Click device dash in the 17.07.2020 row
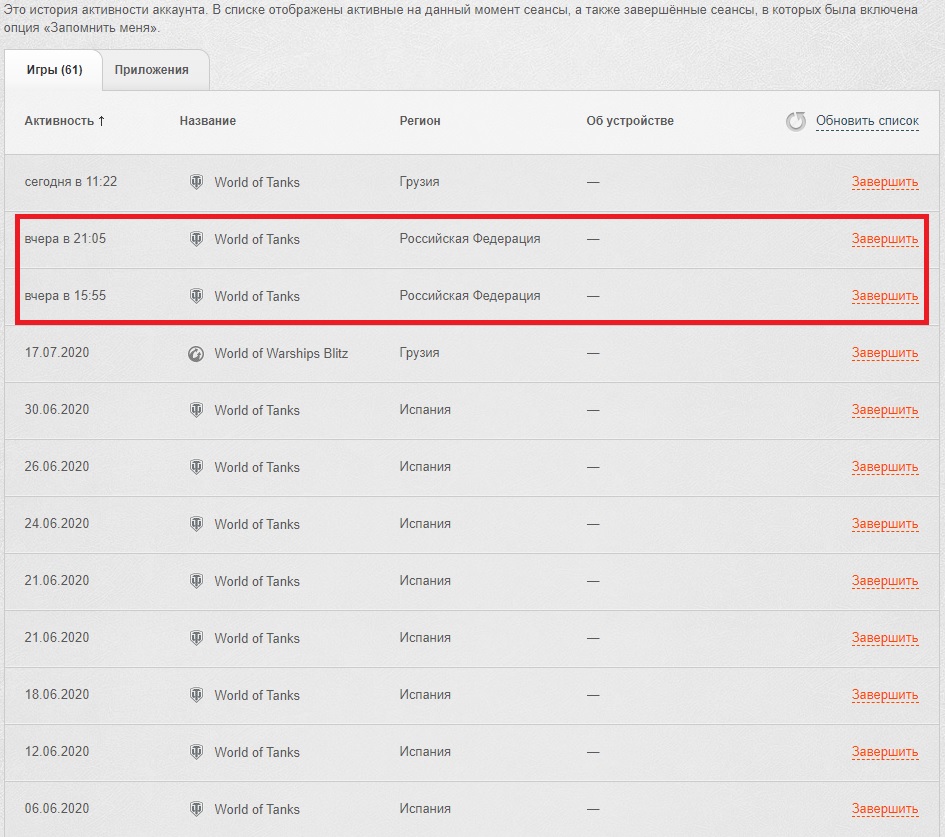945x837 pixels. 593,353
